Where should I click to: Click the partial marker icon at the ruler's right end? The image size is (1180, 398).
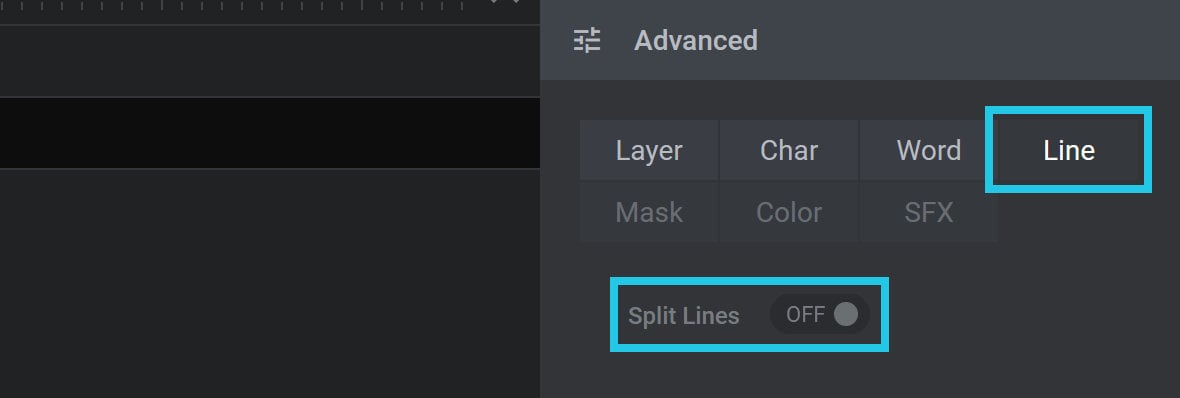505,2
